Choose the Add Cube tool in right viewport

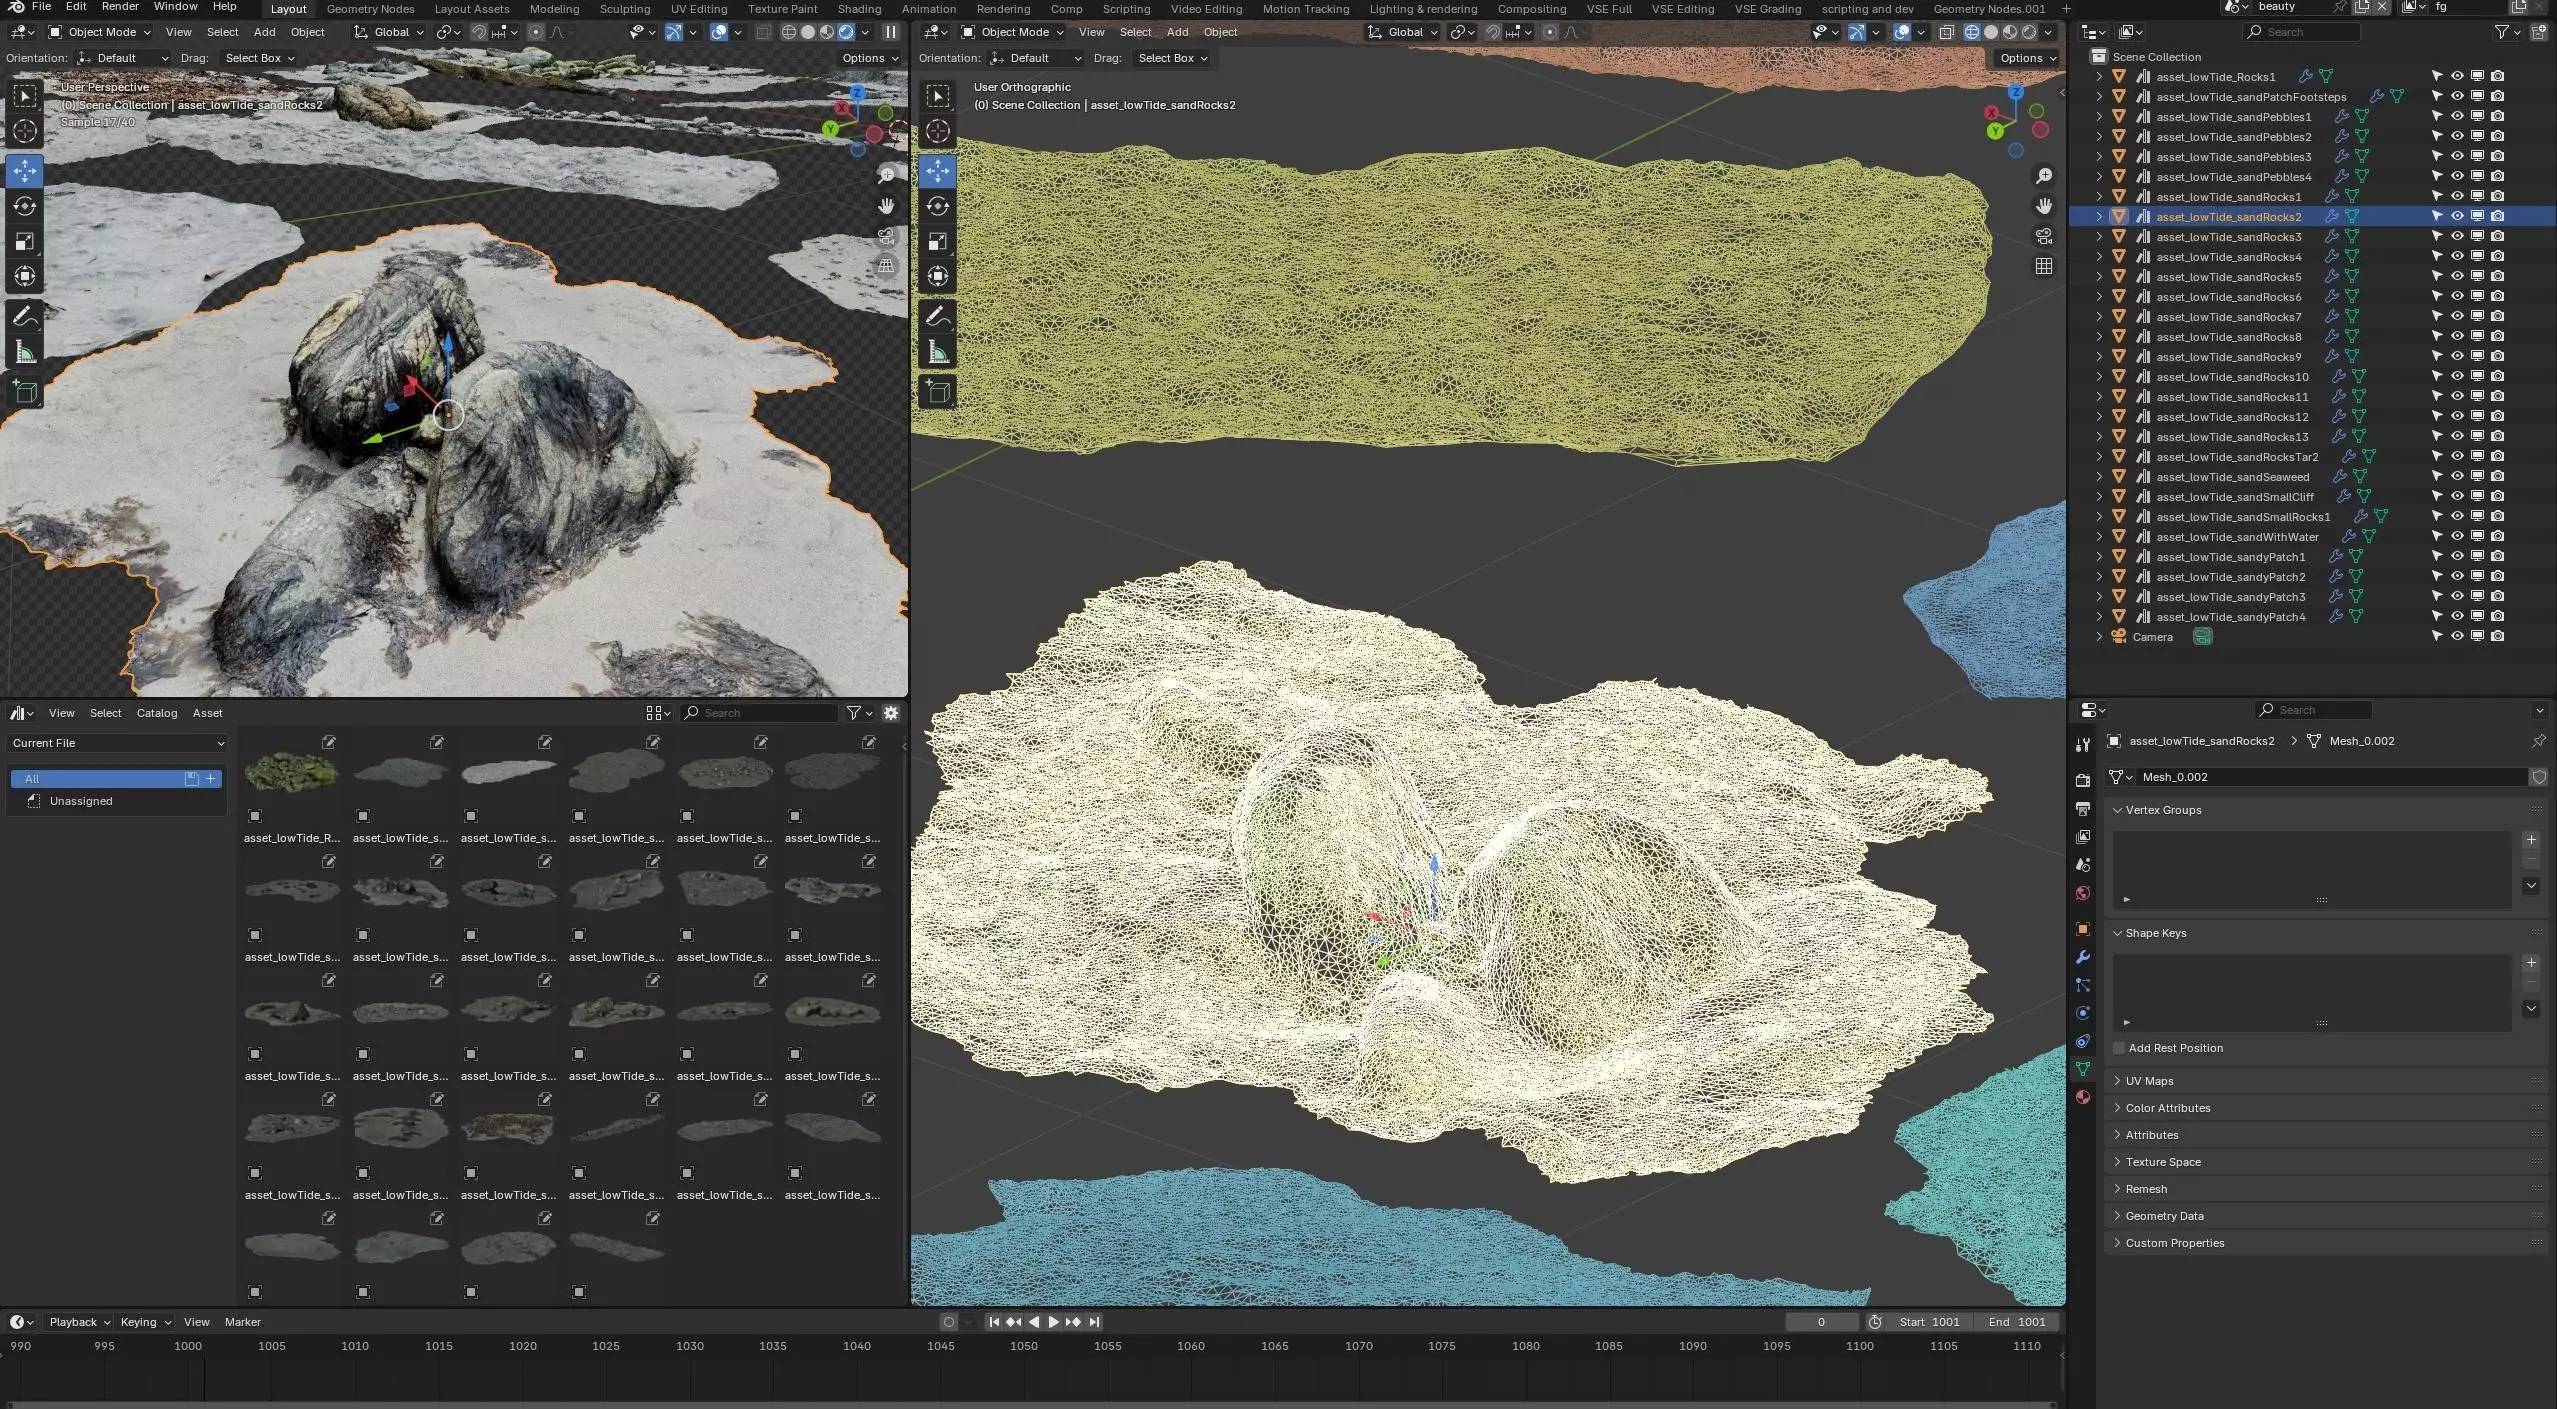coord(937,392)
